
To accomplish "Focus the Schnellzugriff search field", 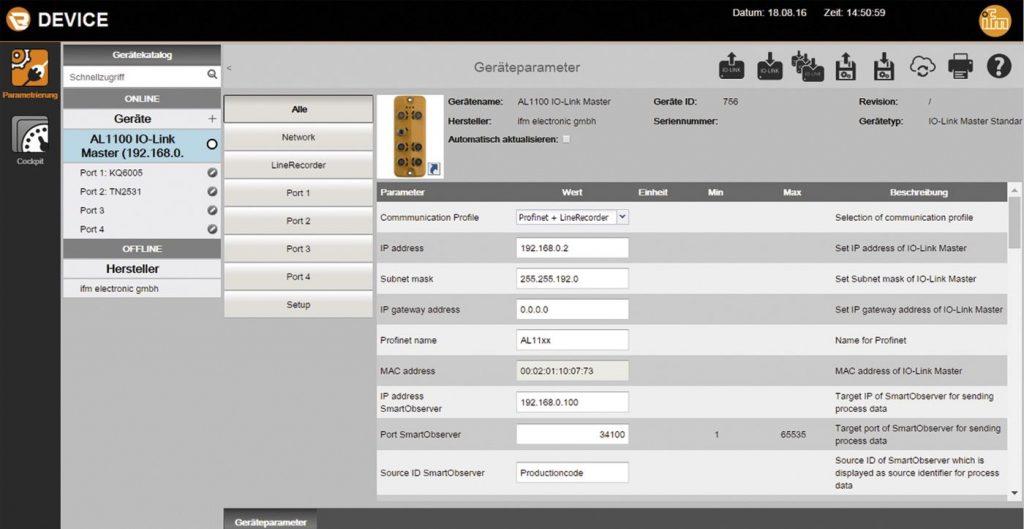I will (135, 76).
